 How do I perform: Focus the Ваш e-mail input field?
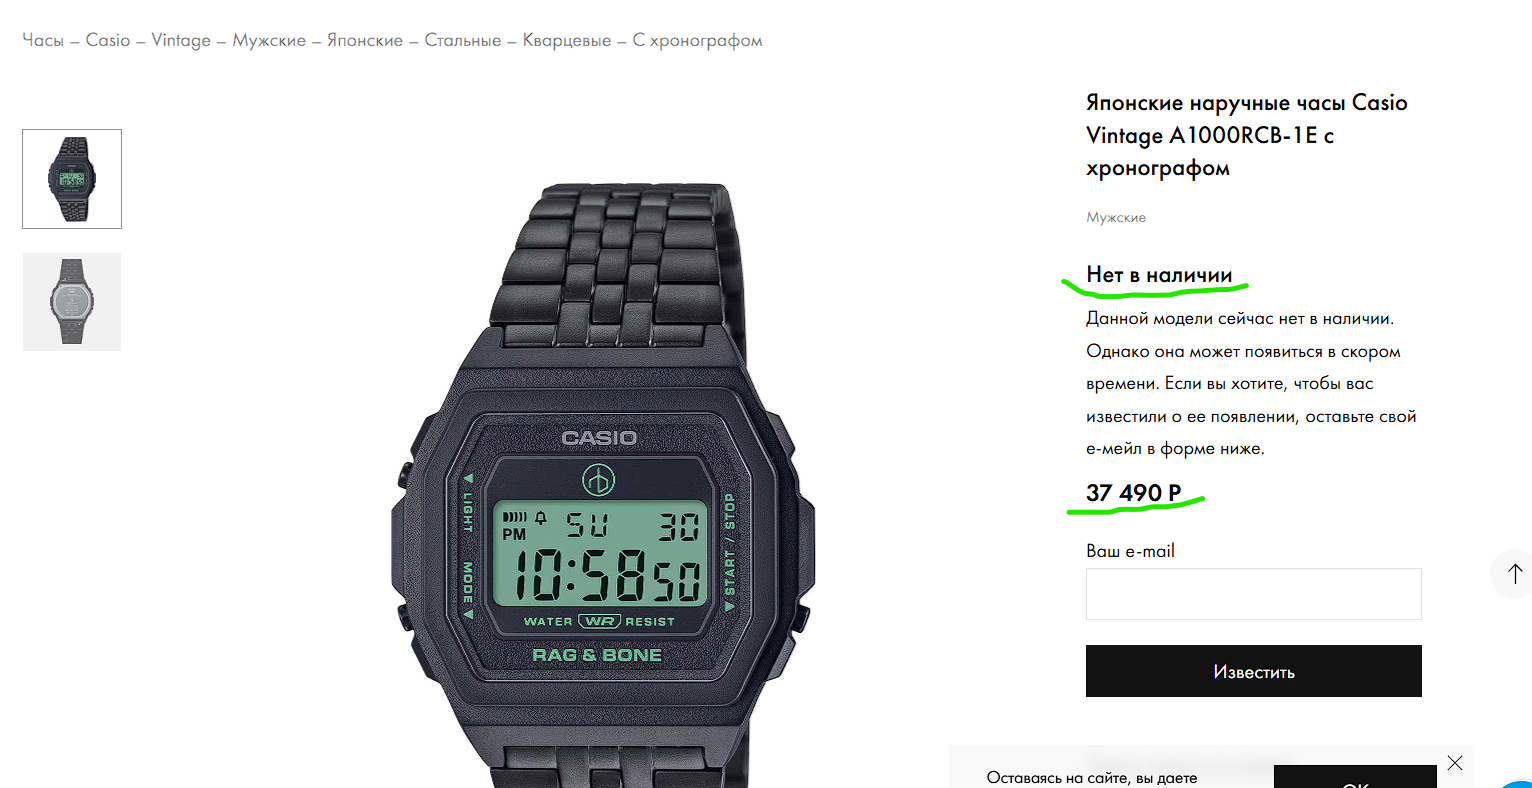[x=1254, y=594]
